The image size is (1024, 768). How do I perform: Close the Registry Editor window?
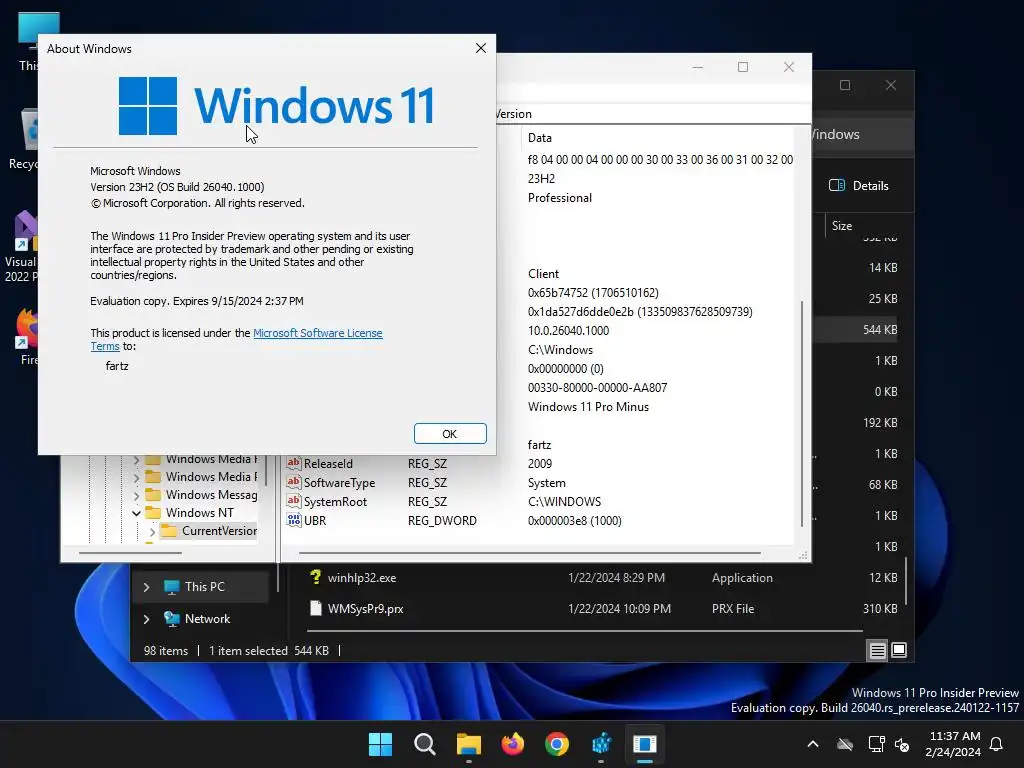coord(789,67)
